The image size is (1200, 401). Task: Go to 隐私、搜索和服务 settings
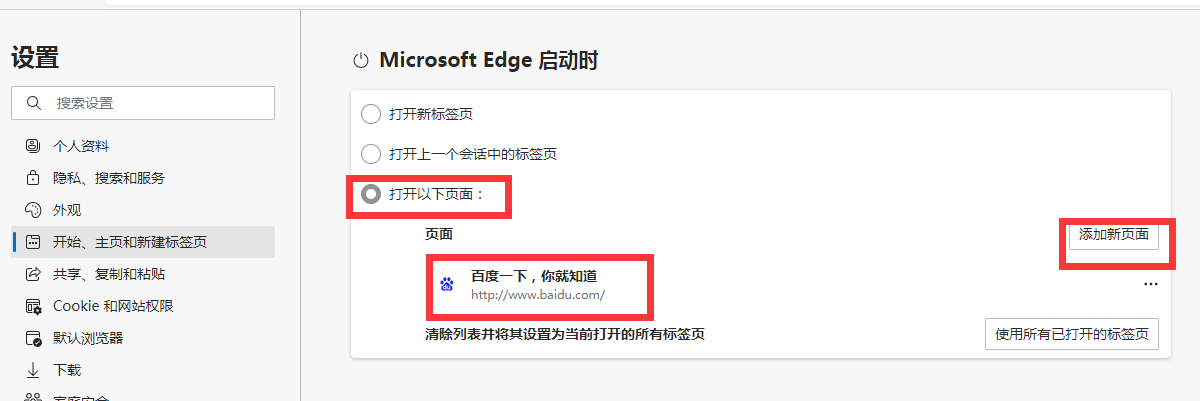click(109, 178)
